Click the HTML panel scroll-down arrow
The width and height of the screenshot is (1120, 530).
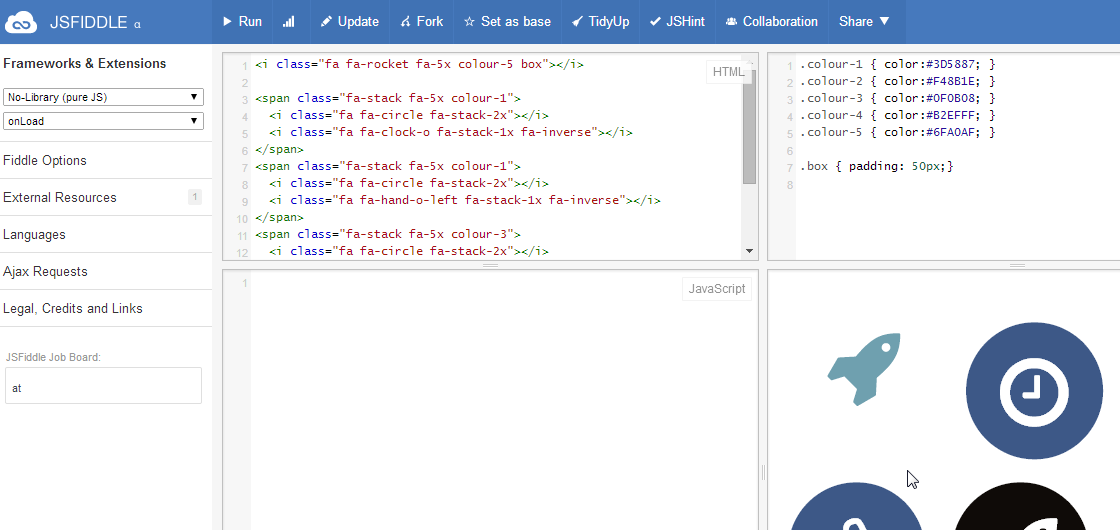pos(749,251)
